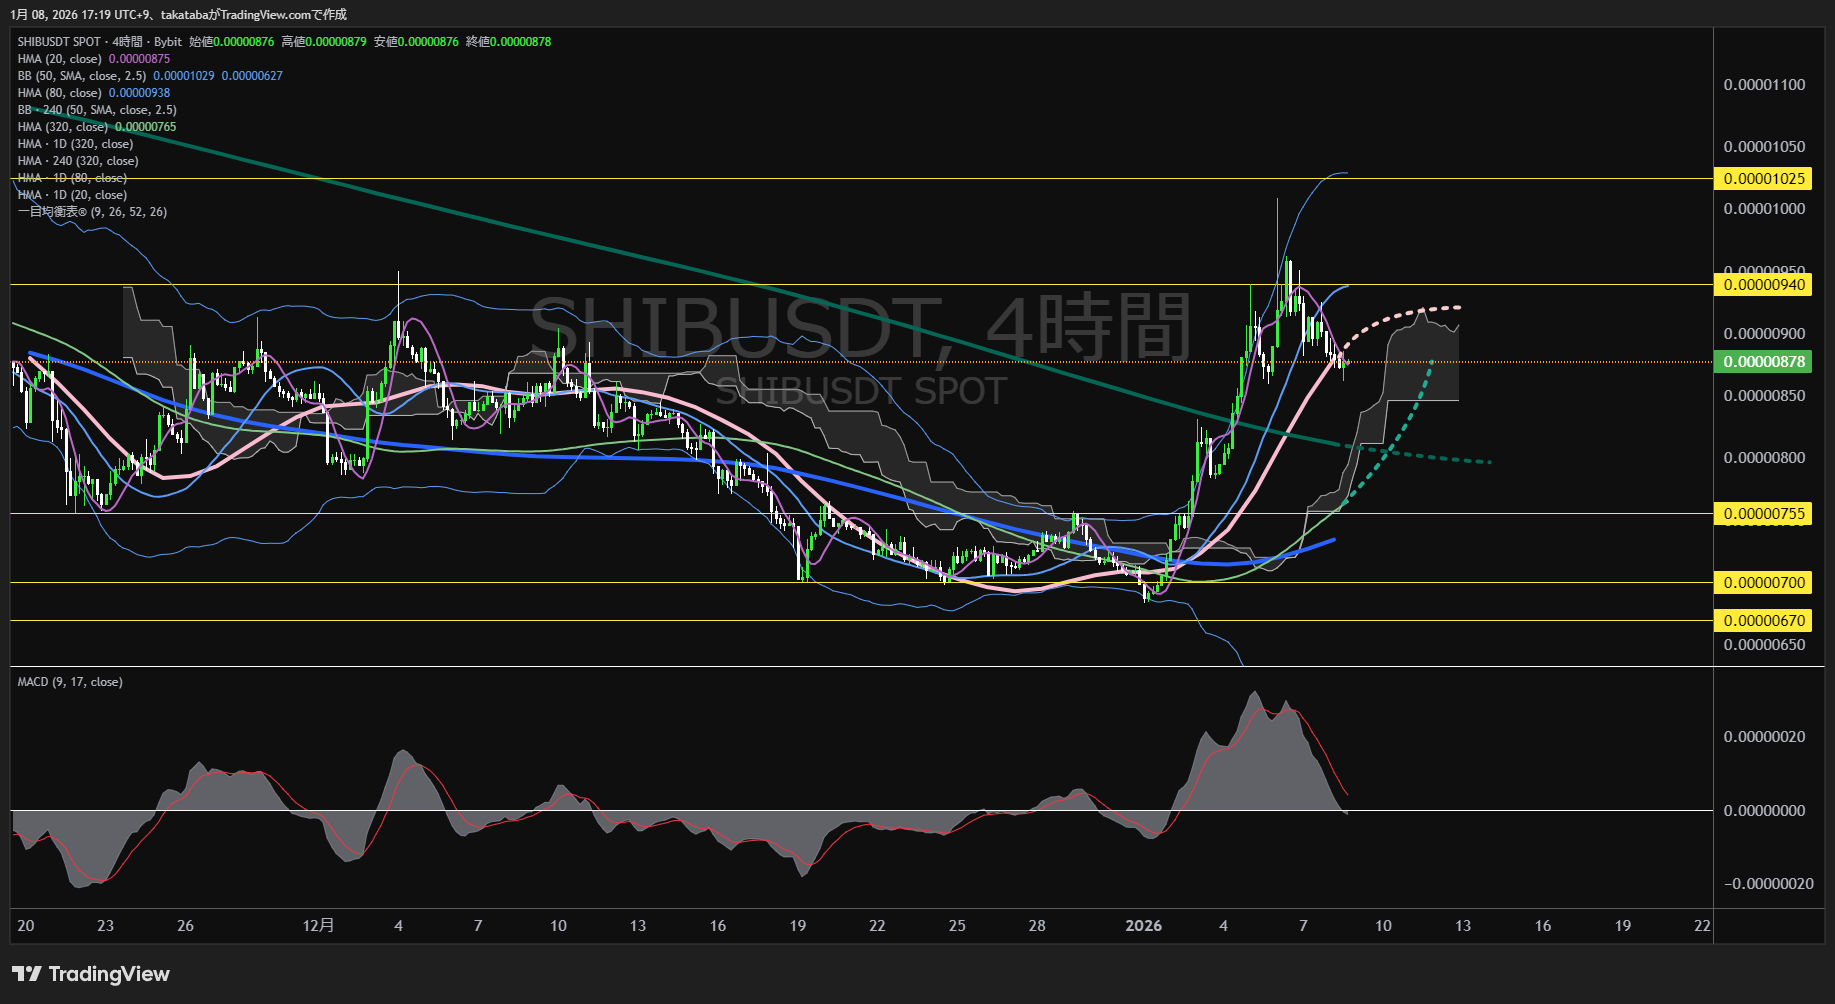Click the yellow 0.00001025 price label
This screenshot has width=1835, height=1004.
(x=1764, y=179)
